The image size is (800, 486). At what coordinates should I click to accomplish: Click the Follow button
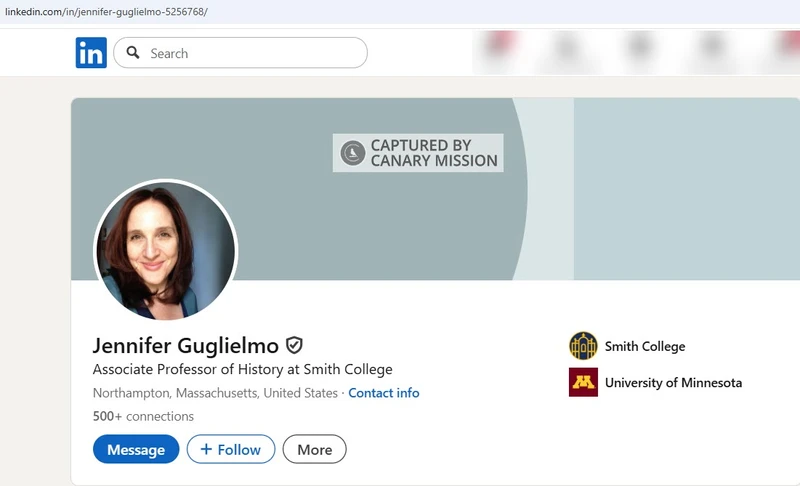tap(231, 449)
